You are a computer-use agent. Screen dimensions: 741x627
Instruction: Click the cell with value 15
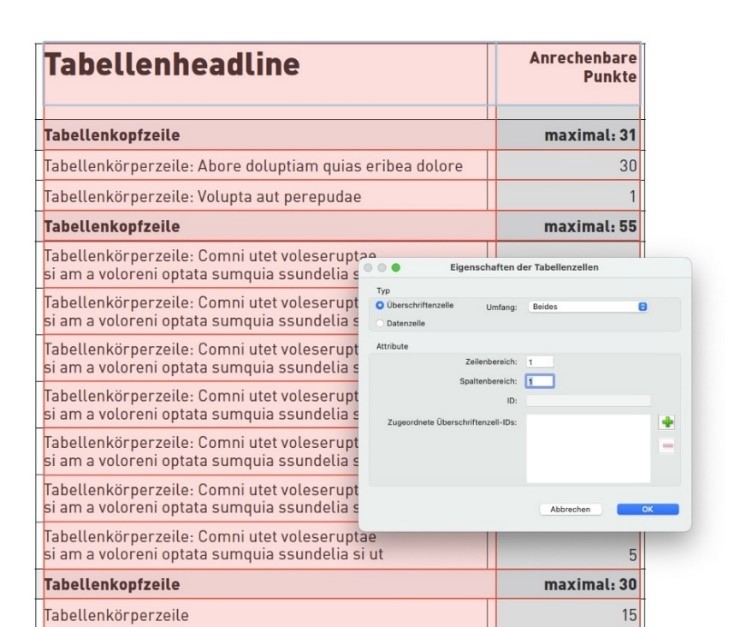pyautogui.click(x=568, y=614)
